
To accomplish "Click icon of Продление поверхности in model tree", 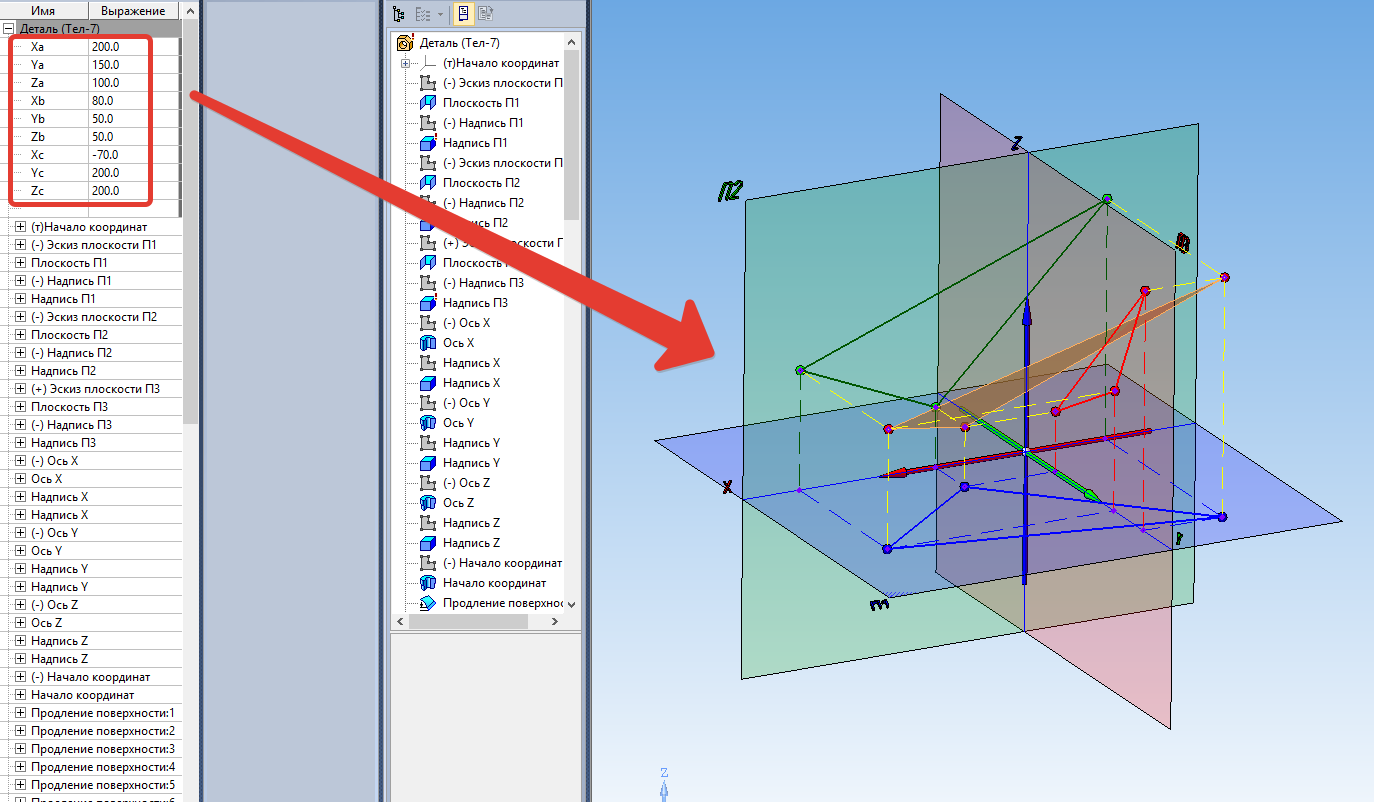I will [x=428, y=603].
